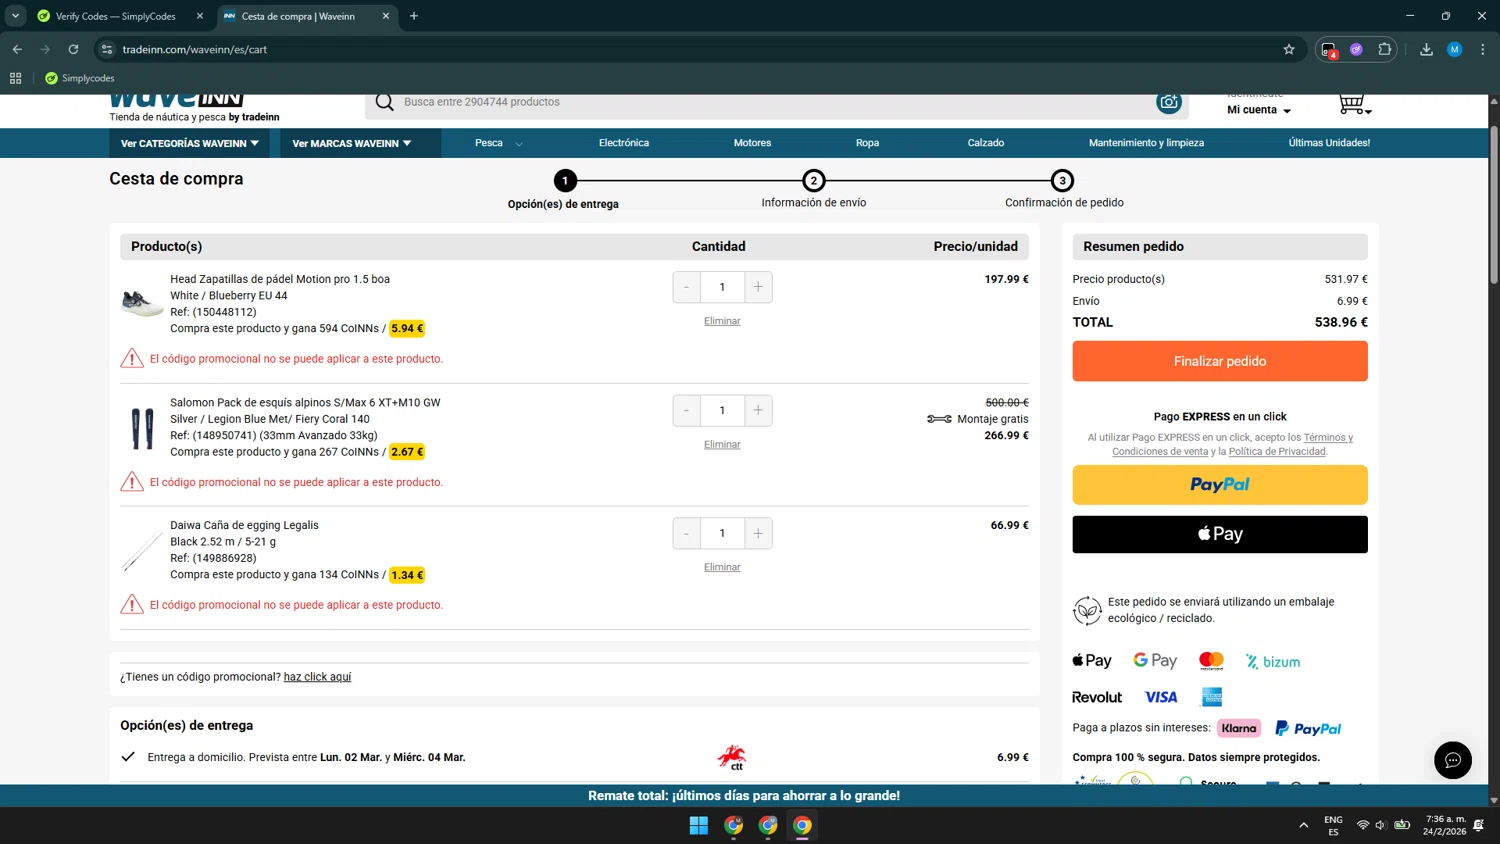Open camera image search icon
The image size is (1500, 844).
click(x=1168, y=102)
